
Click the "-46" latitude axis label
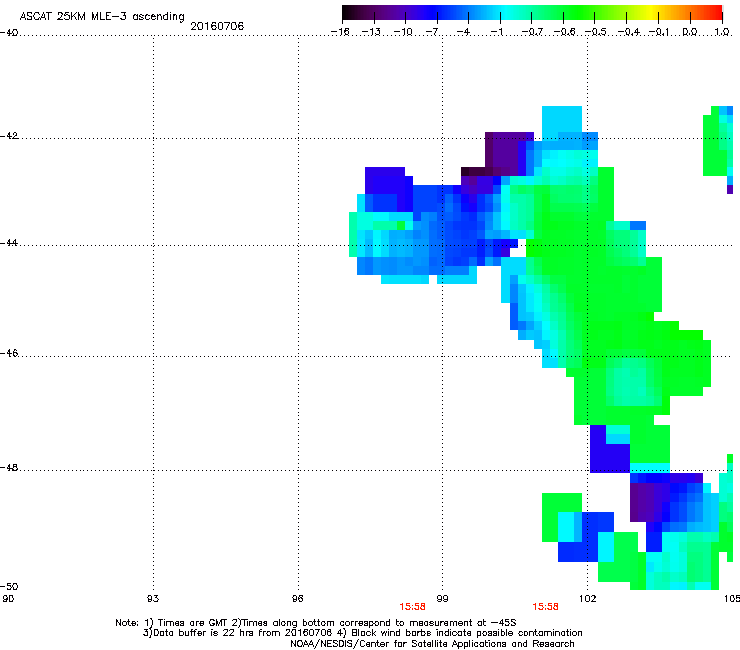tap(9, 353)
